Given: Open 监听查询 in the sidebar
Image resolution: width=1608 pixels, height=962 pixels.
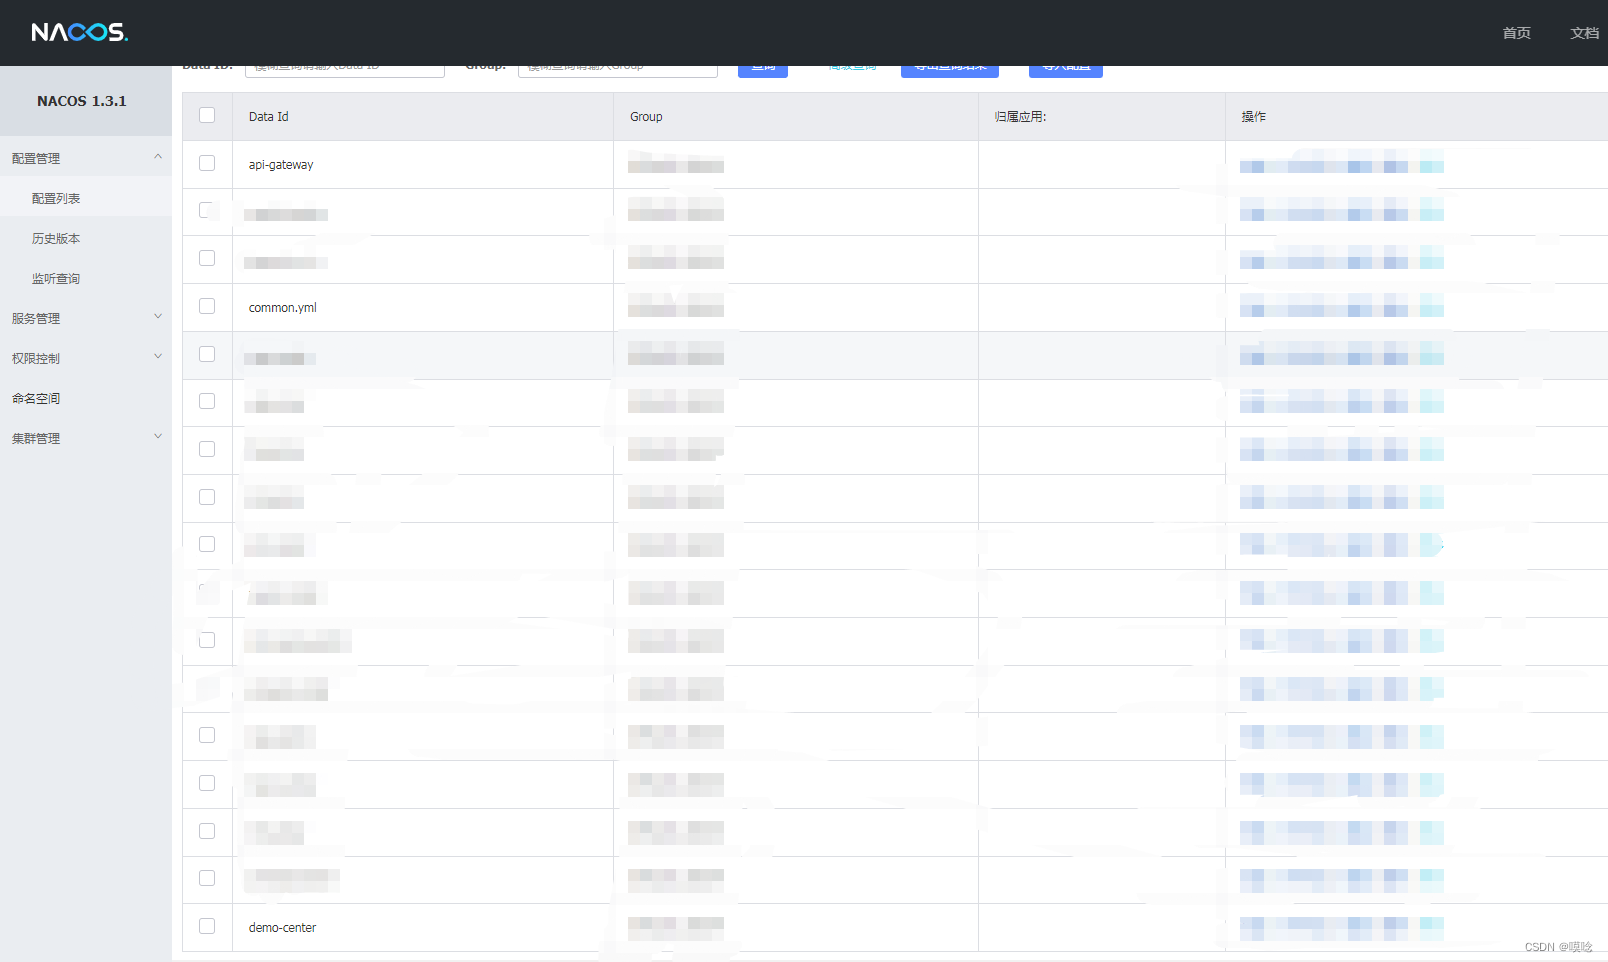Looking at the screenshot, I should [56, 278].
